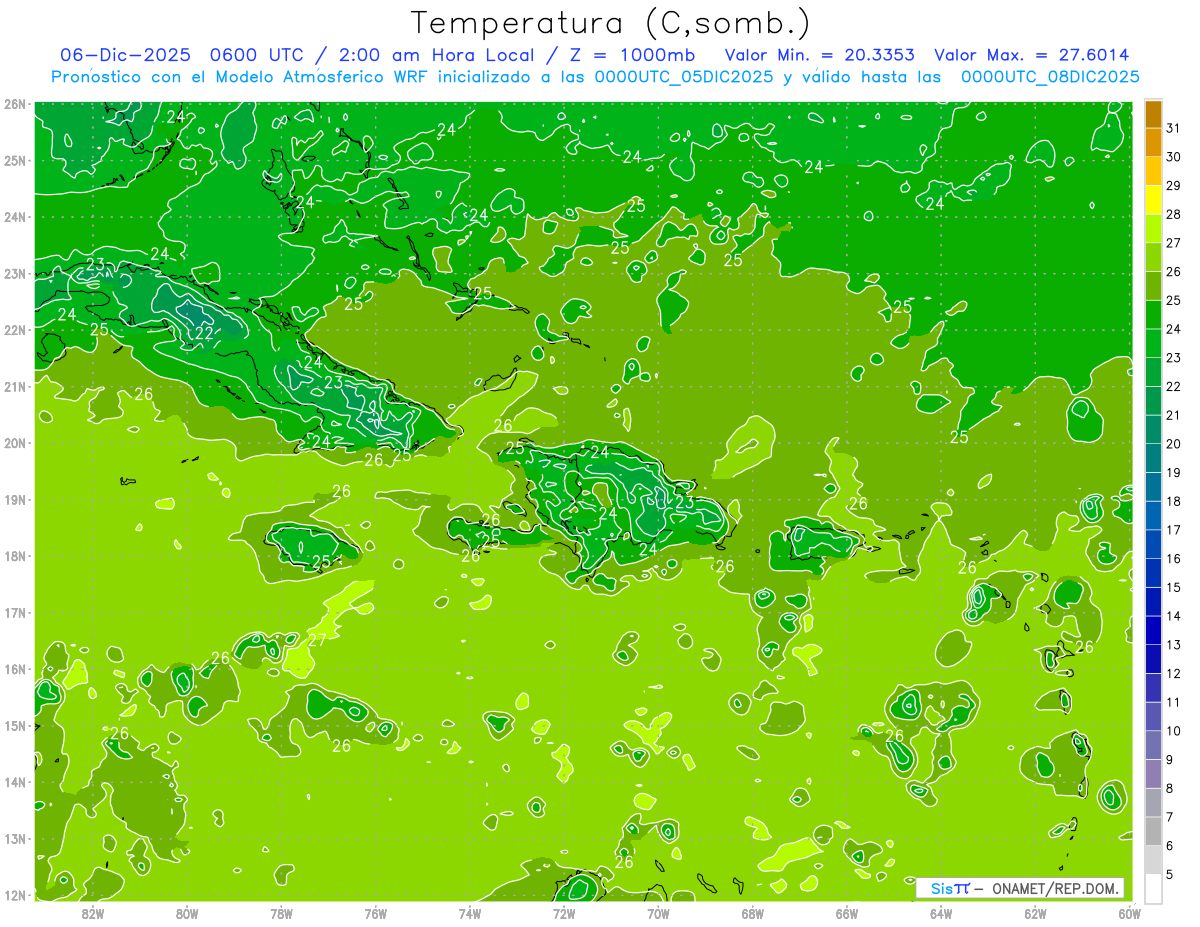The image size is (1200, 927).
Task: Click the '20N' latitude axis label
Action: (16, 443)
